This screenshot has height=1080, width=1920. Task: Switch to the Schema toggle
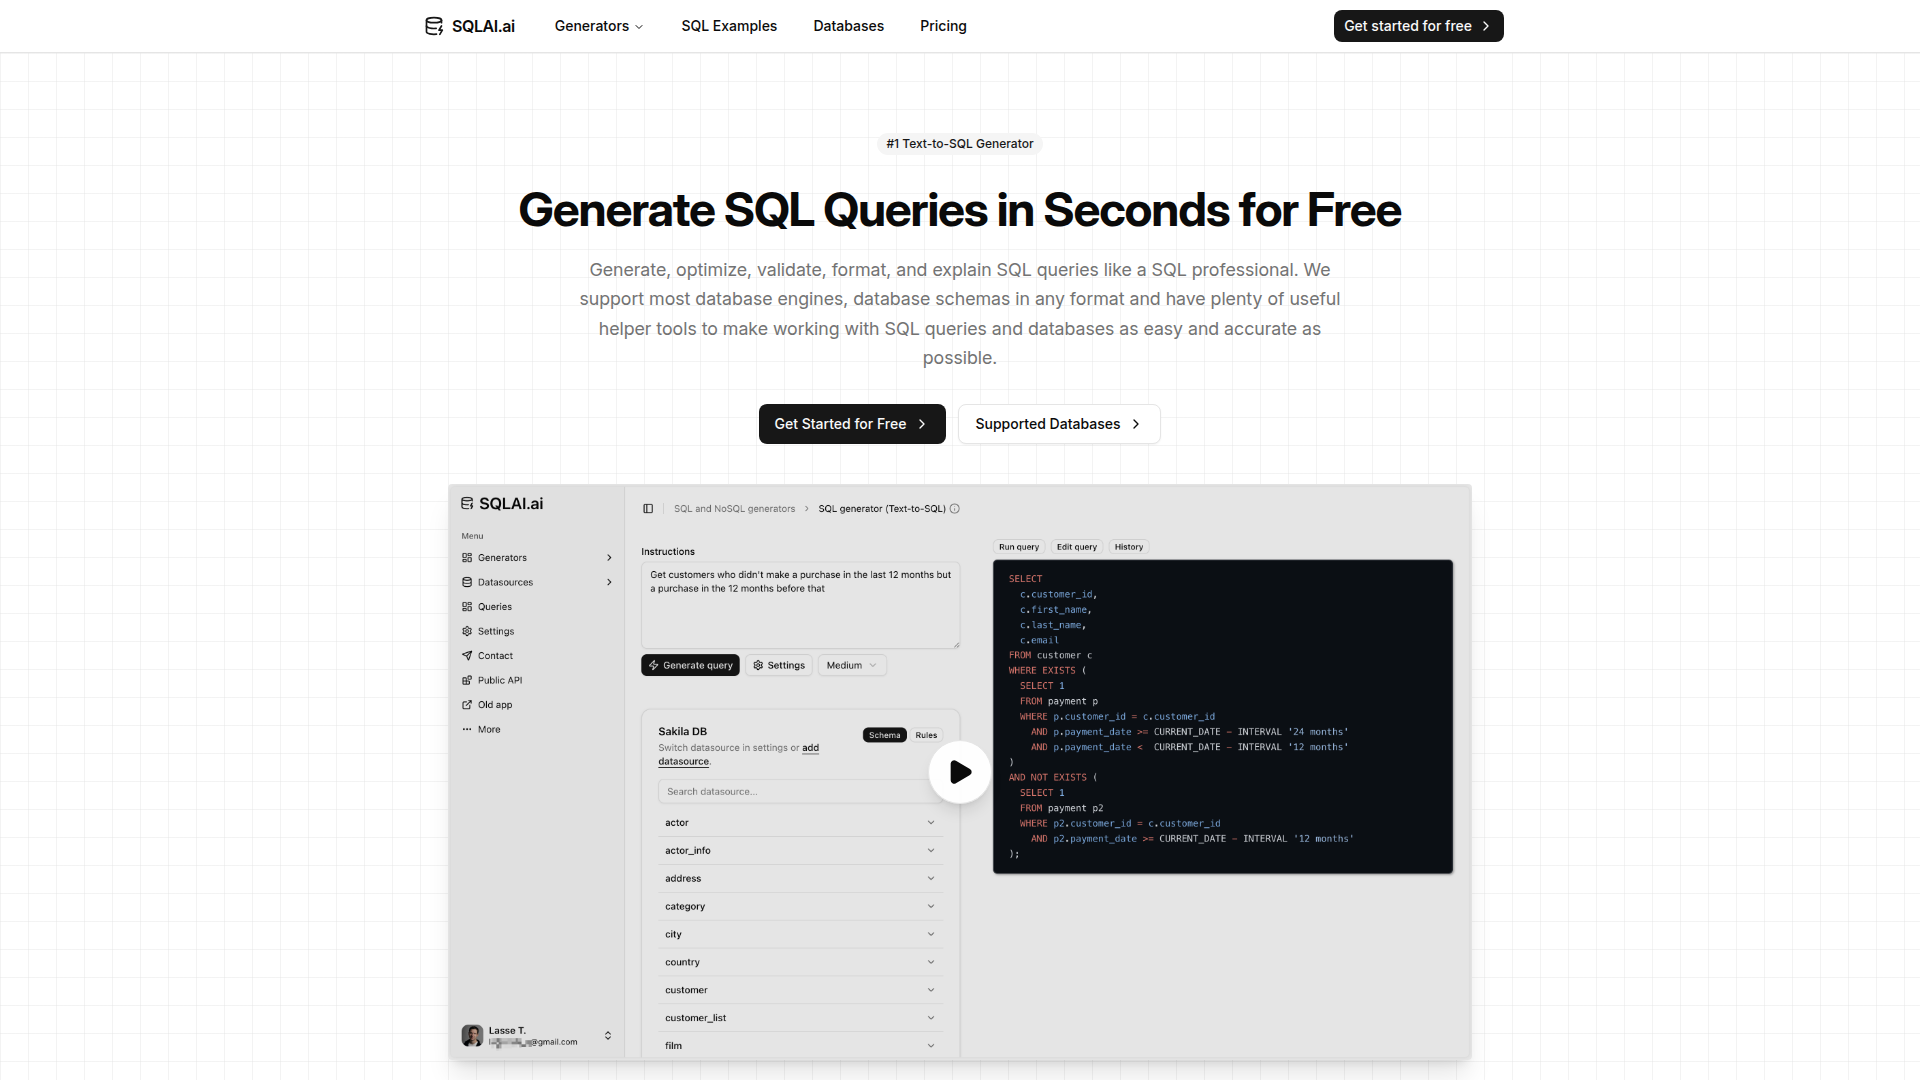[x=884, y=735]
